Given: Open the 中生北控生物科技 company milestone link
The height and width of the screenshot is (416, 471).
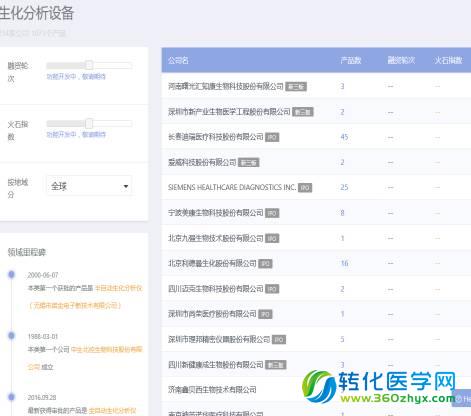Looking at the screenshot, I should (x=107, y=349).
